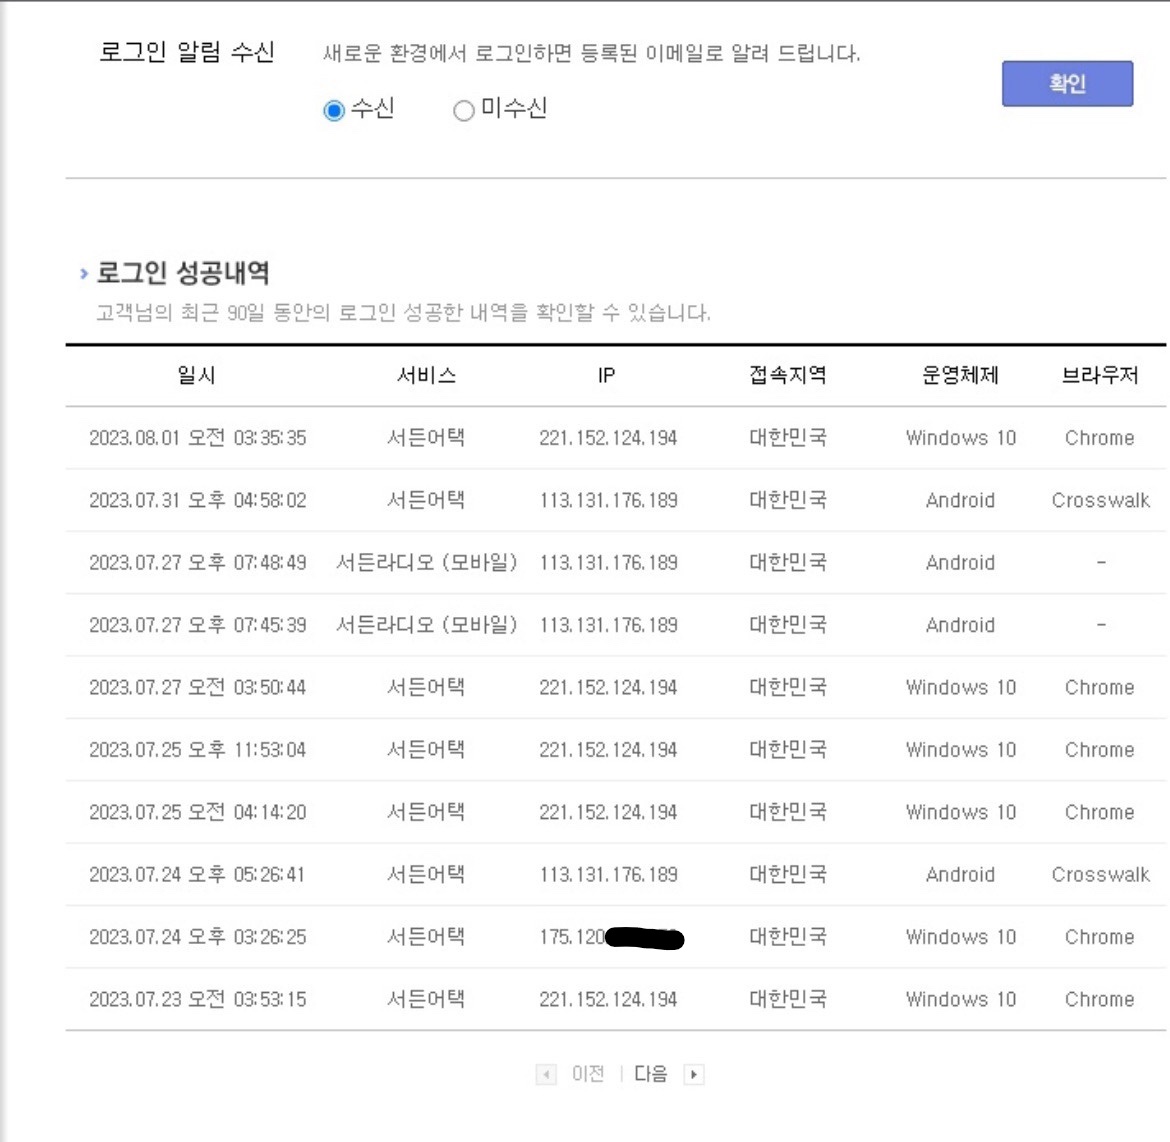Click the 일시 column header
This screenshot has width=1170, height=1142.
196,376
